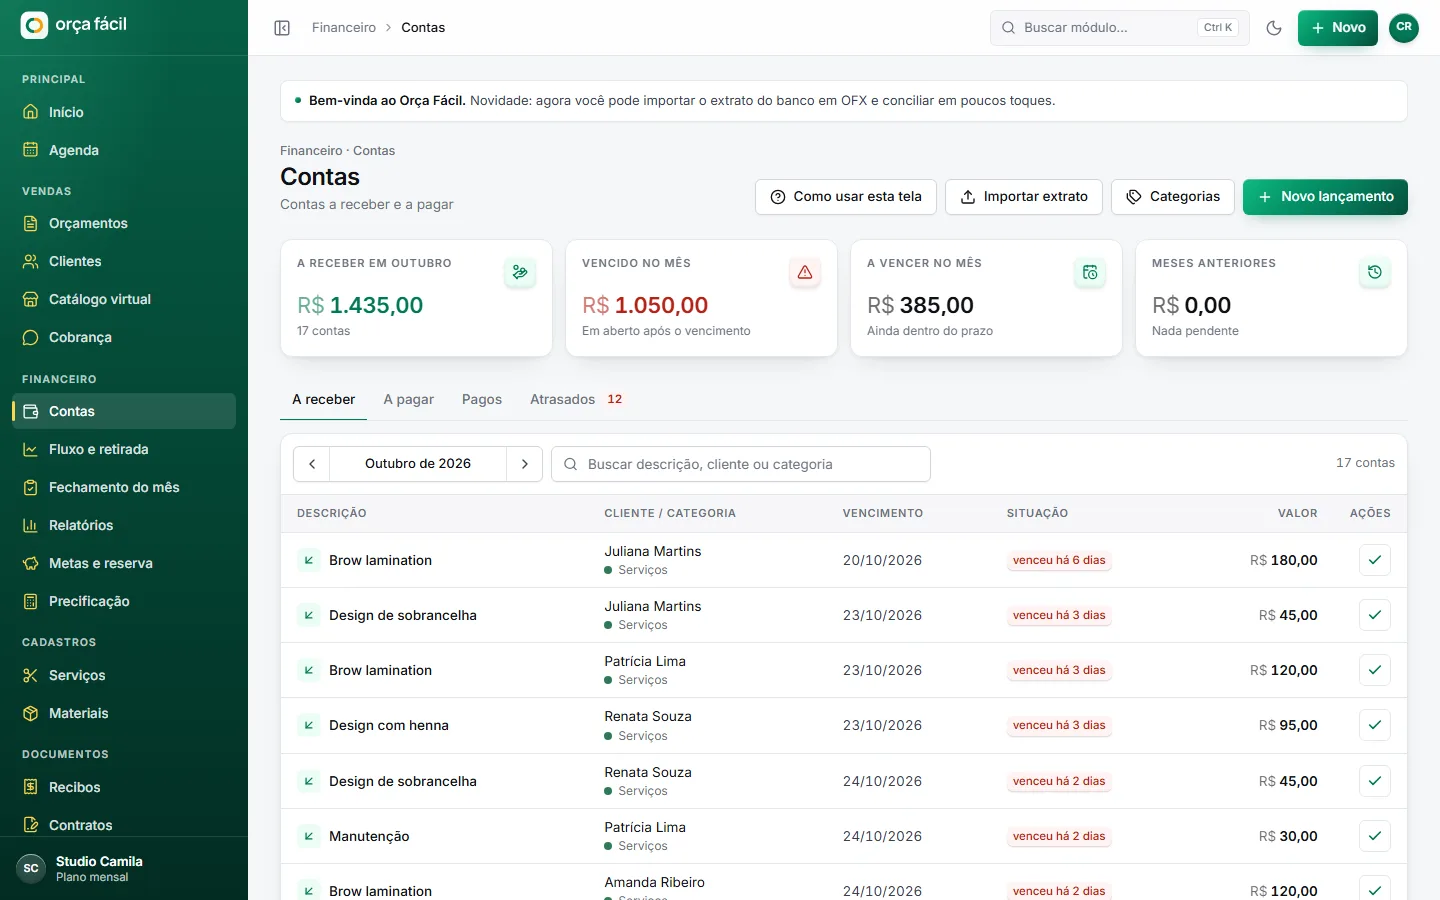Create a Novo lançamento
The width and height of the screenshot is (1440, 900).
tap(1325, 197)
